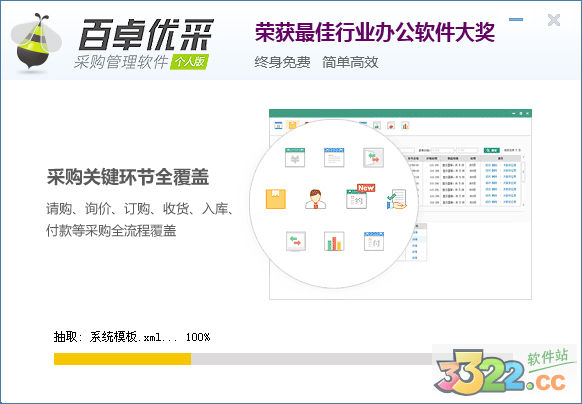The height and width of the screenshot is (404, 582).
Task: Select the 约 calendar icon marked New
Action: coord(357,199)
